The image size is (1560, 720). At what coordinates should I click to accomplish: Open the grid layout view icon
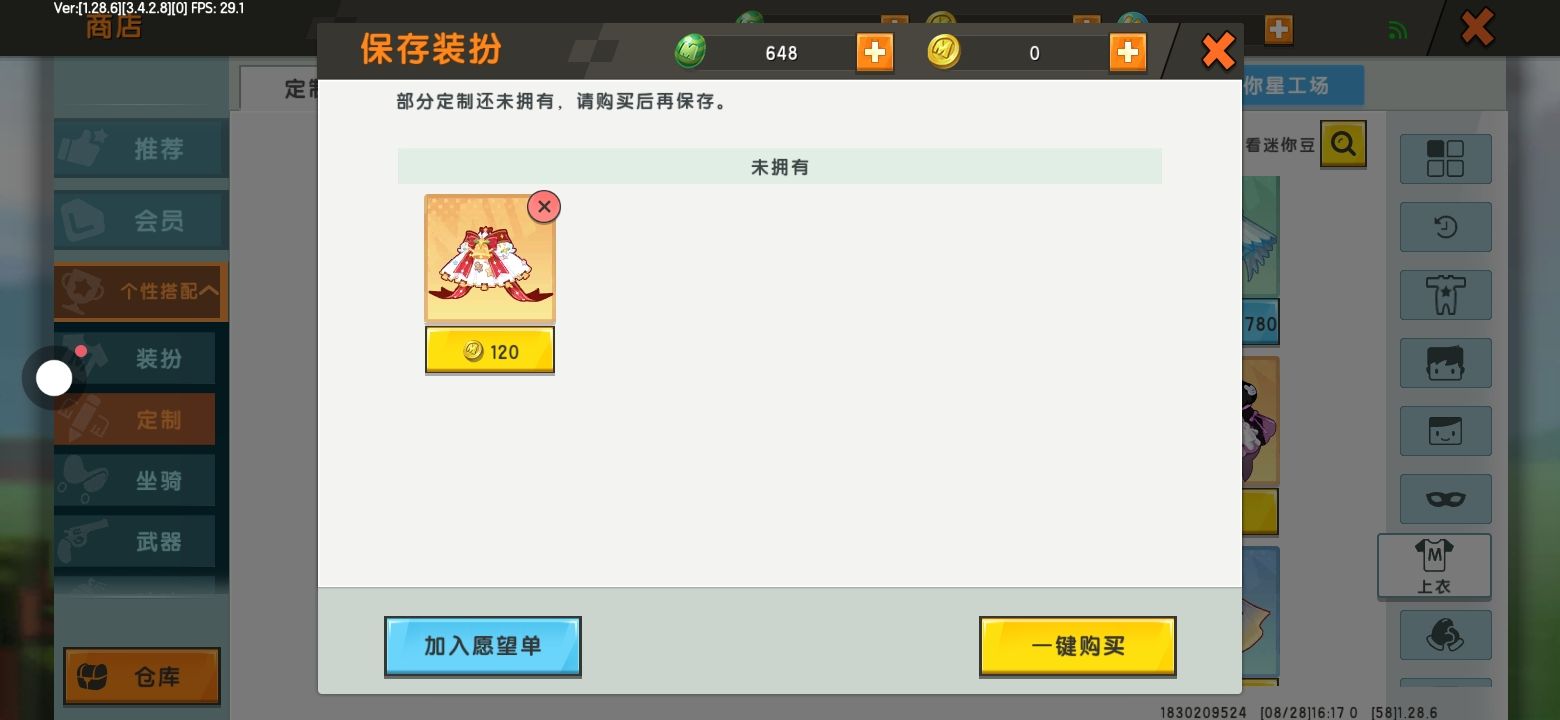pyautogui.click(x=1445, y=159)
